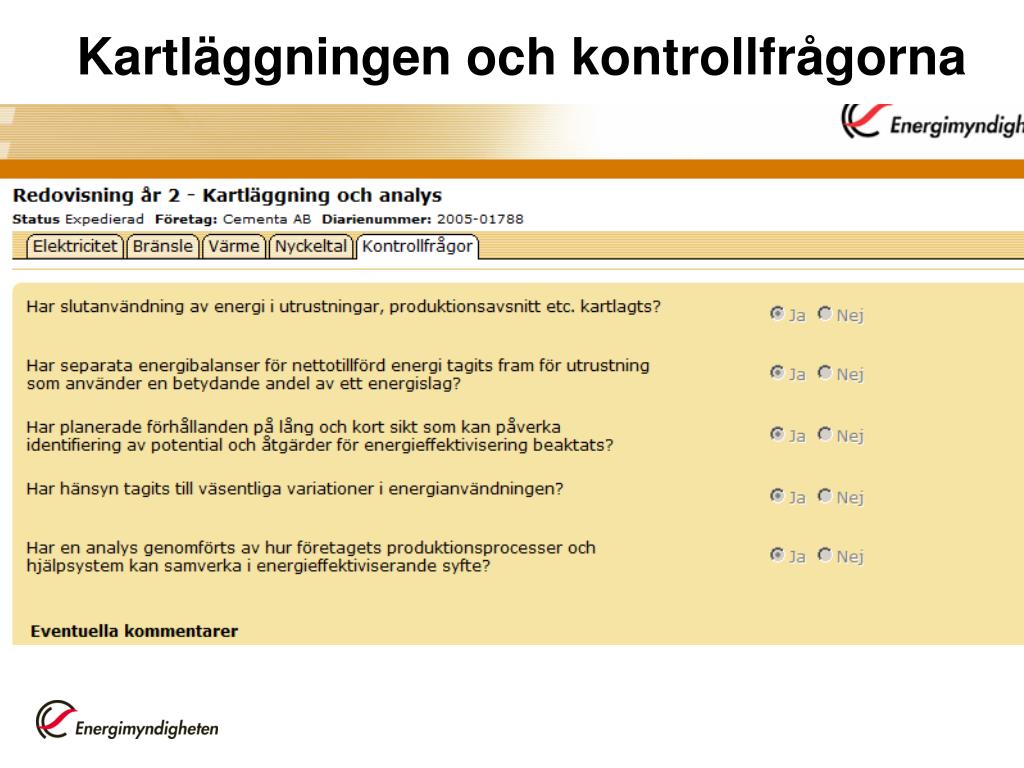The width and height of the screenshot is (1024, 768).
Task: Switch to the Bränsle tab
Action: click(163, 247)
